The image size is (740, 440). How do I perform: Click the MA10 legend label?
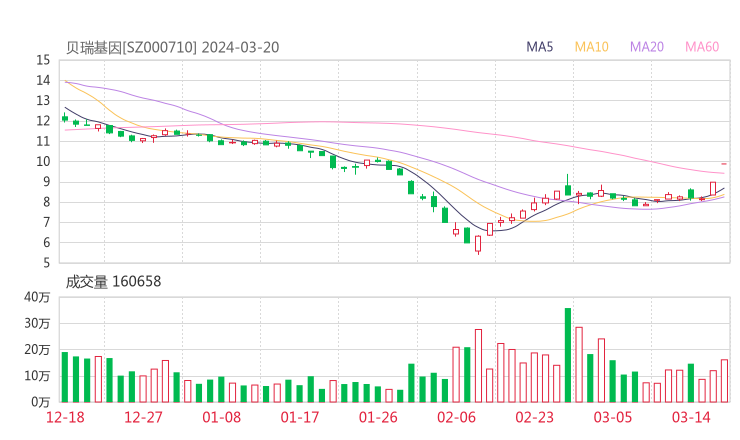click(x=591, y=47)
